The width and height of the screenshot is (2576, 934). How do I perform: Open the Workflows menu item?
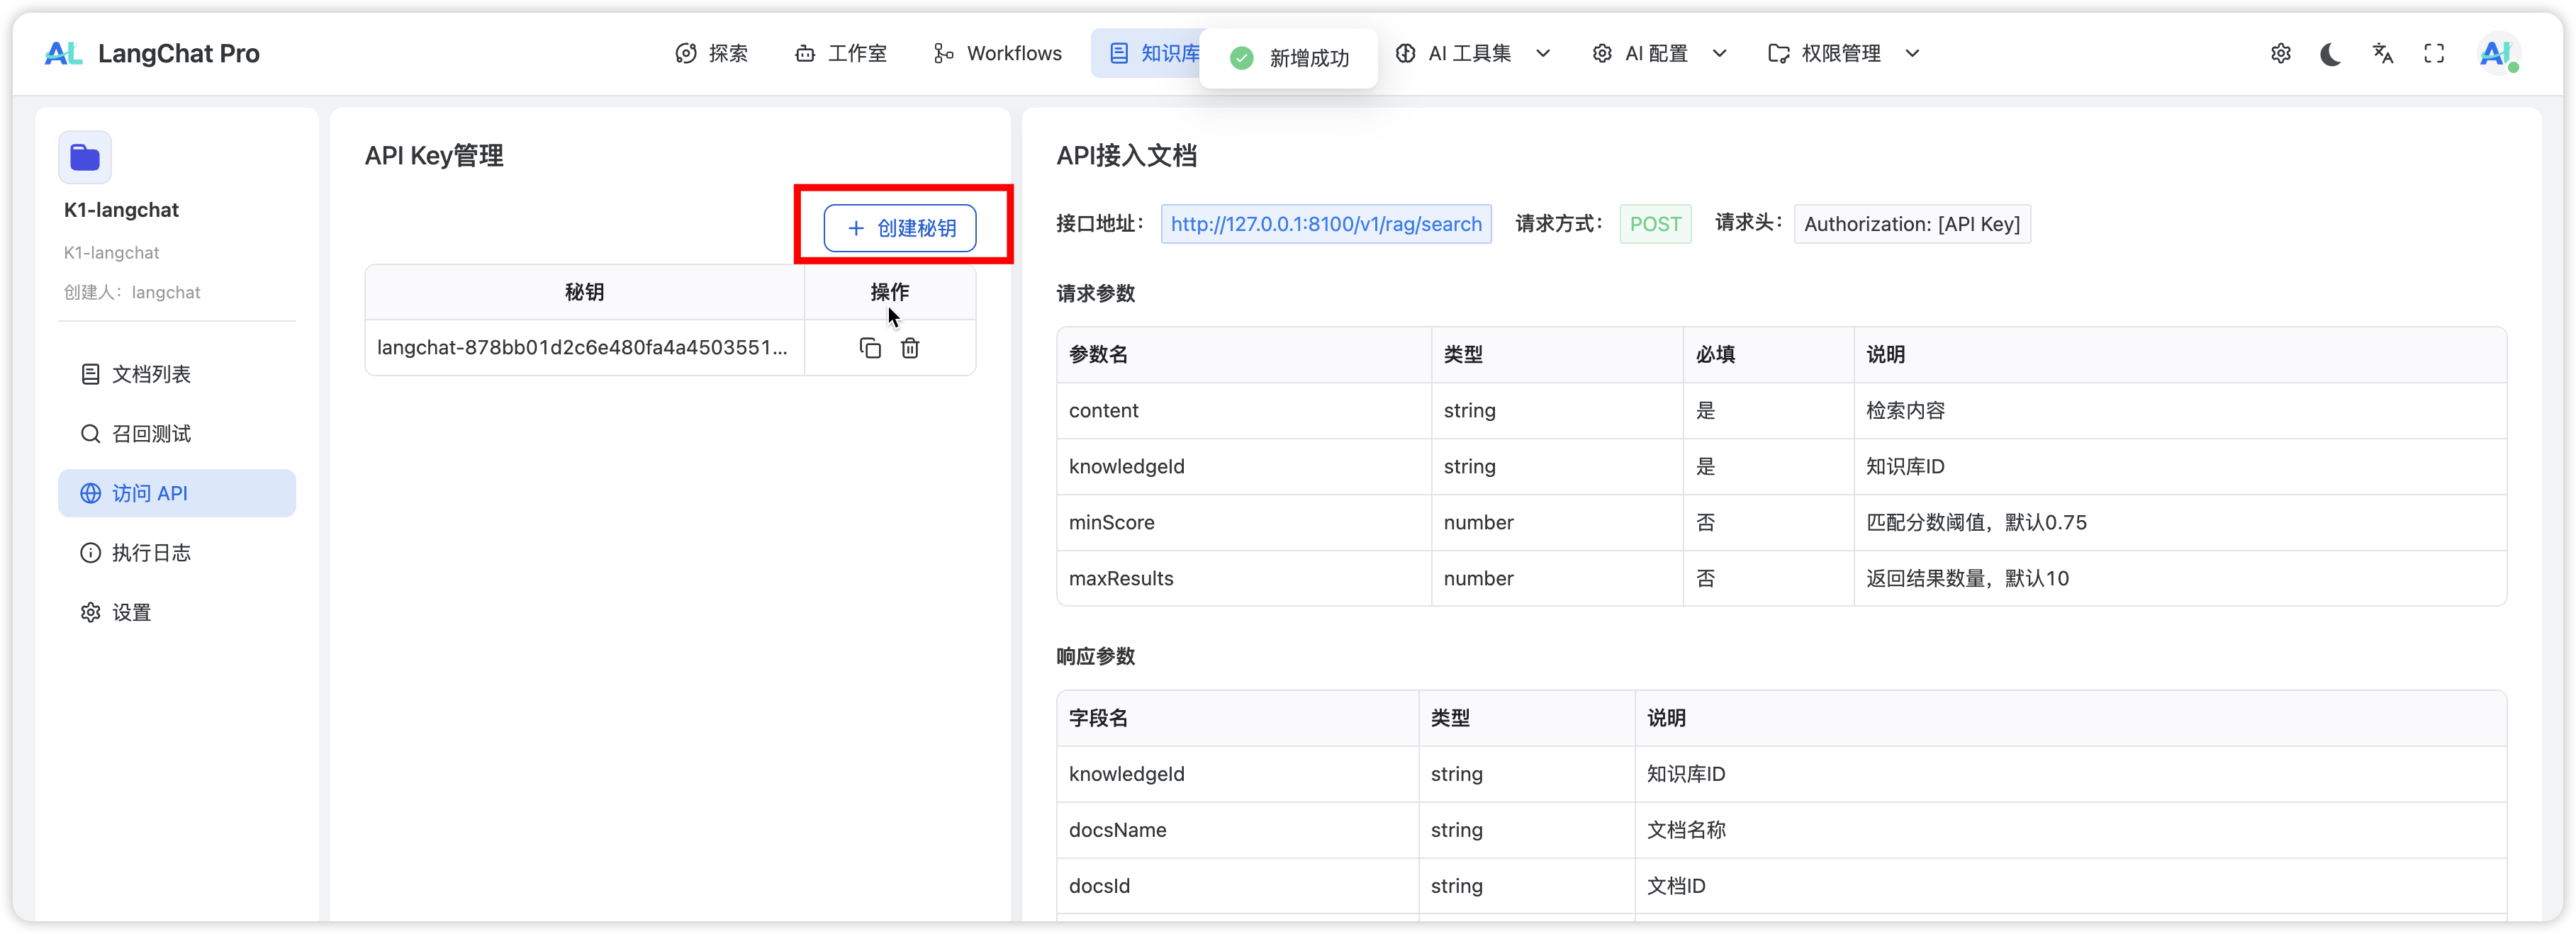(997, 54)
